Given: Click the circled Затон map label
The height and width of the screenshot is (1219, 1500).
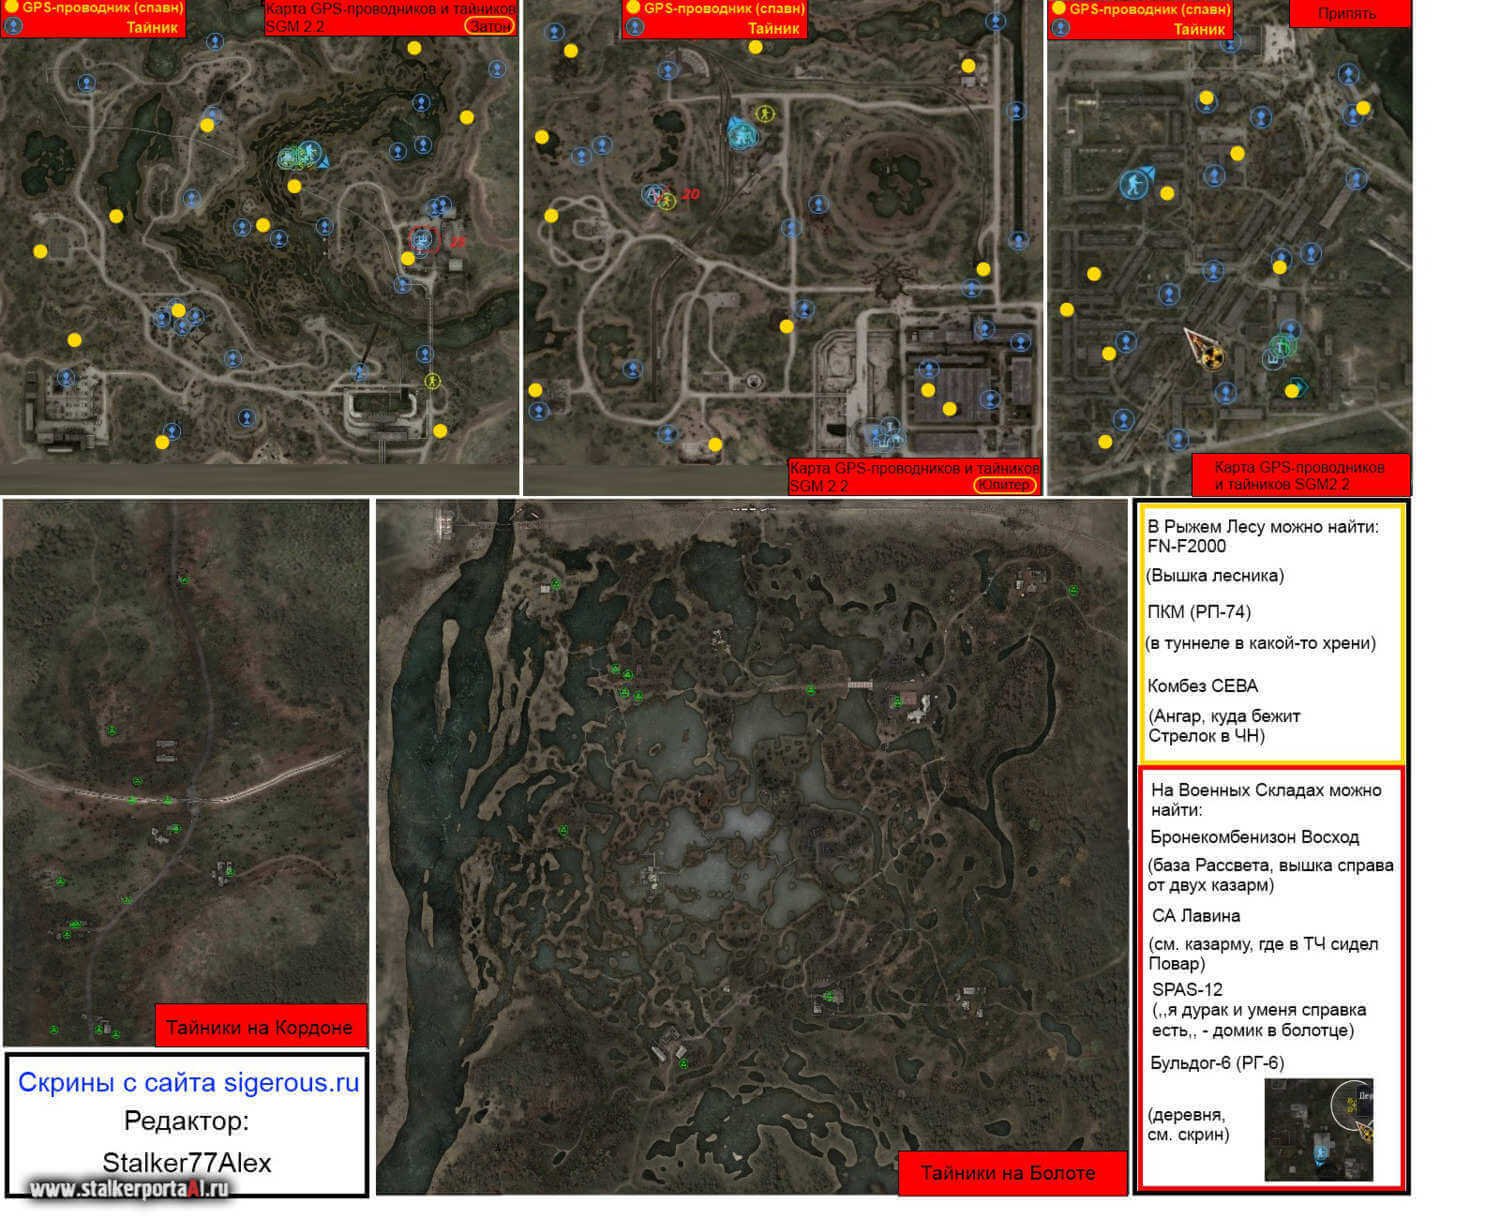Looking at the screenshot, I should pos(489,26).
